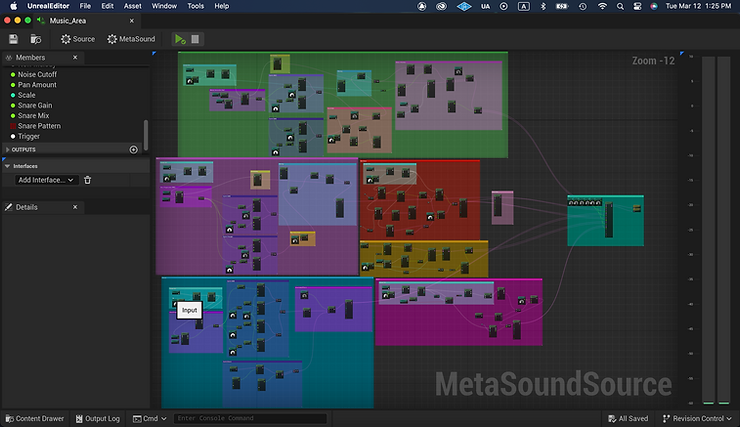Open the Help menu
Screen dimensions: 740x427
tap(221, 6)
